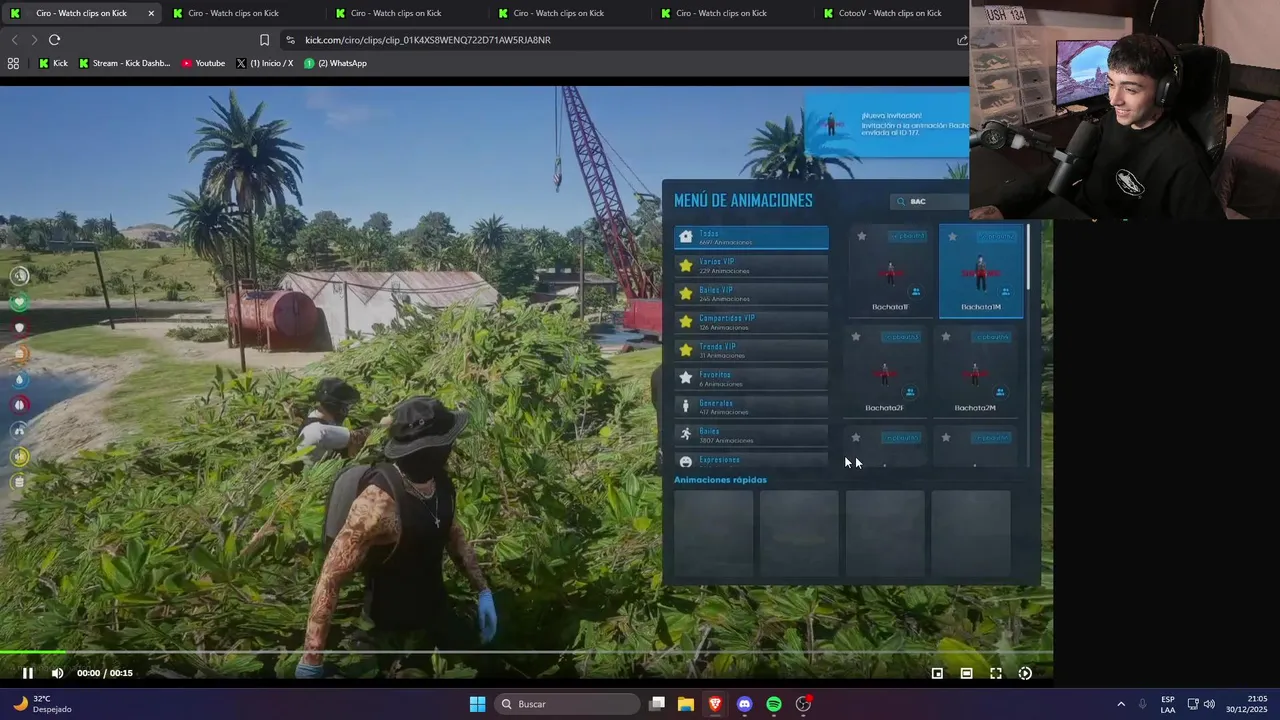Go back with the browser back arrow
Image resolution: width=1280 pixels, height=720 pixels.
[14, 40]
